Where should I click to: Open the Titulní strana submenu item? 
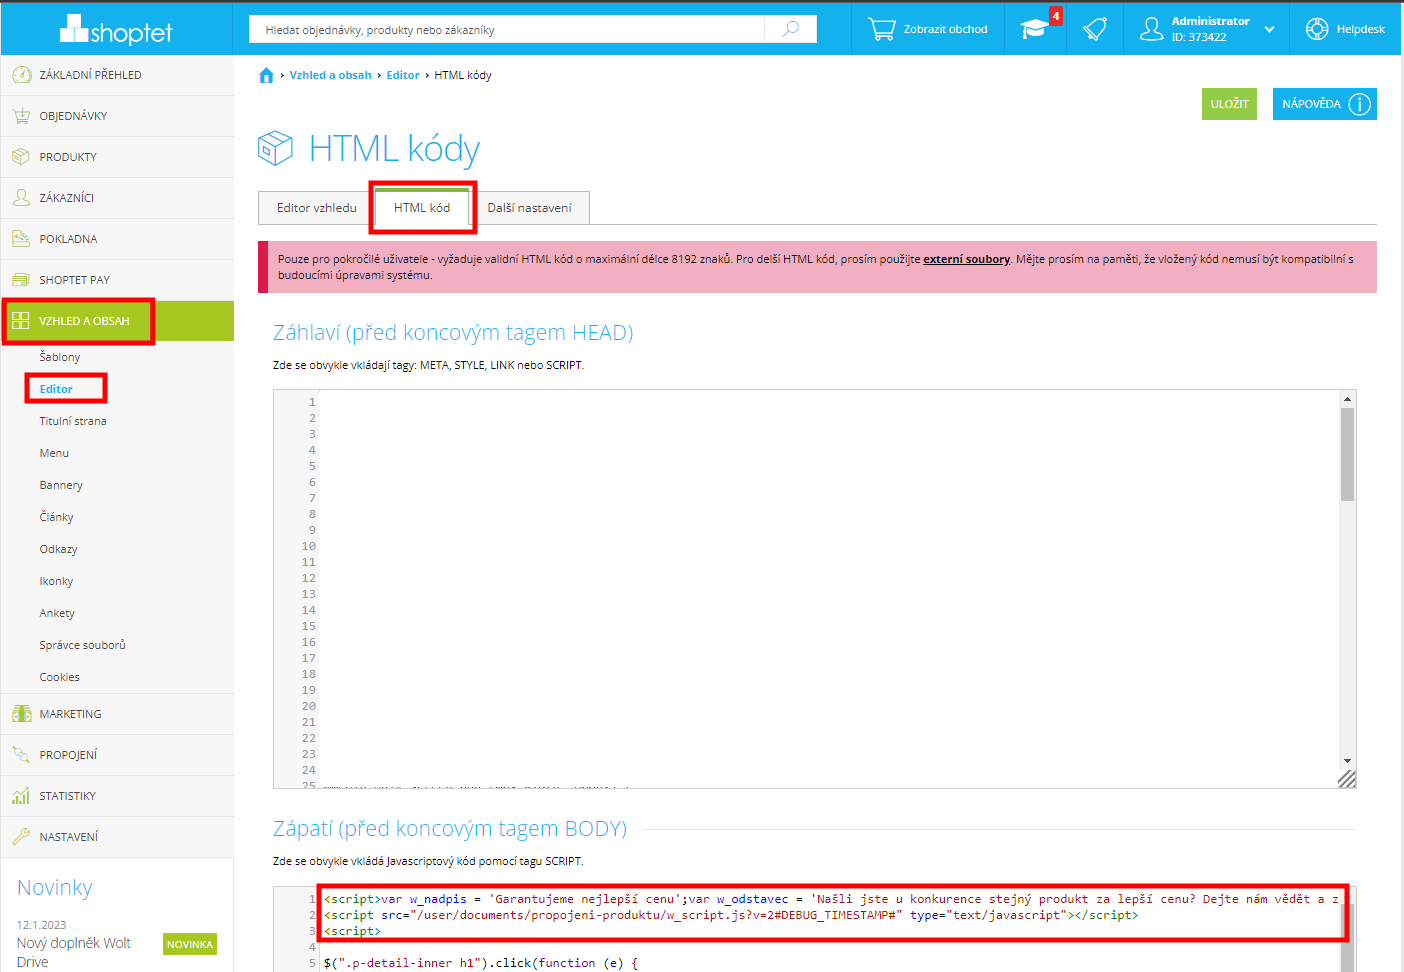pos(73,421)
